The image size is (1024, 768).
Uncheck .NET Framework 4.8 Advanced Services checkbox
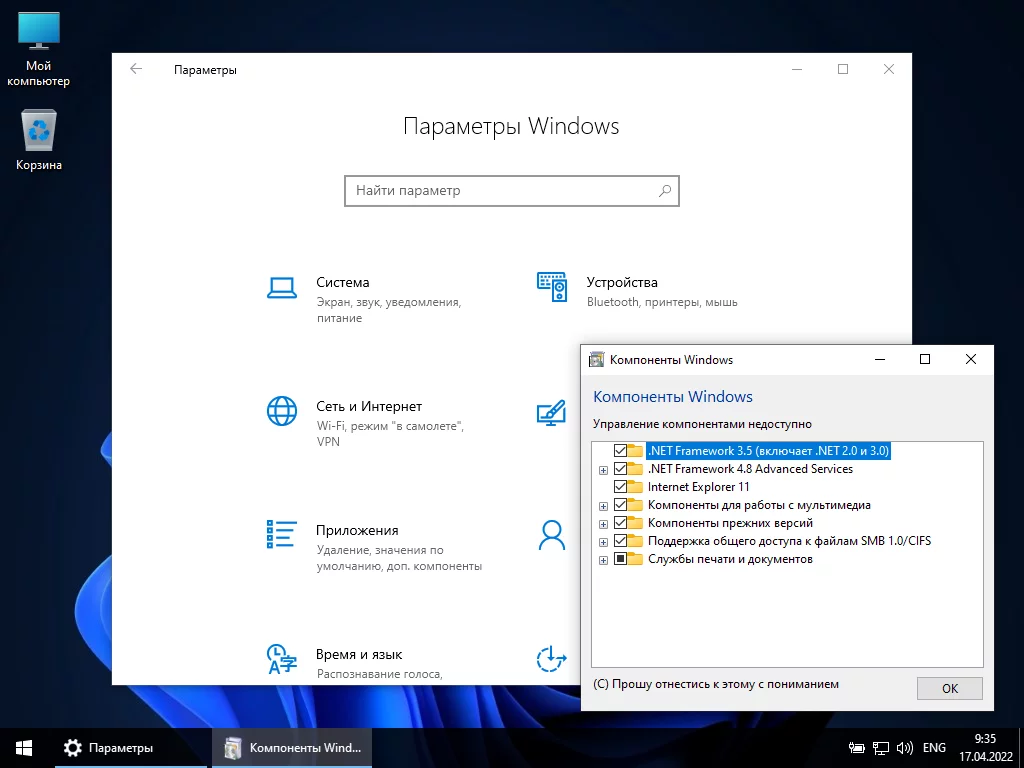click(620, 469)
